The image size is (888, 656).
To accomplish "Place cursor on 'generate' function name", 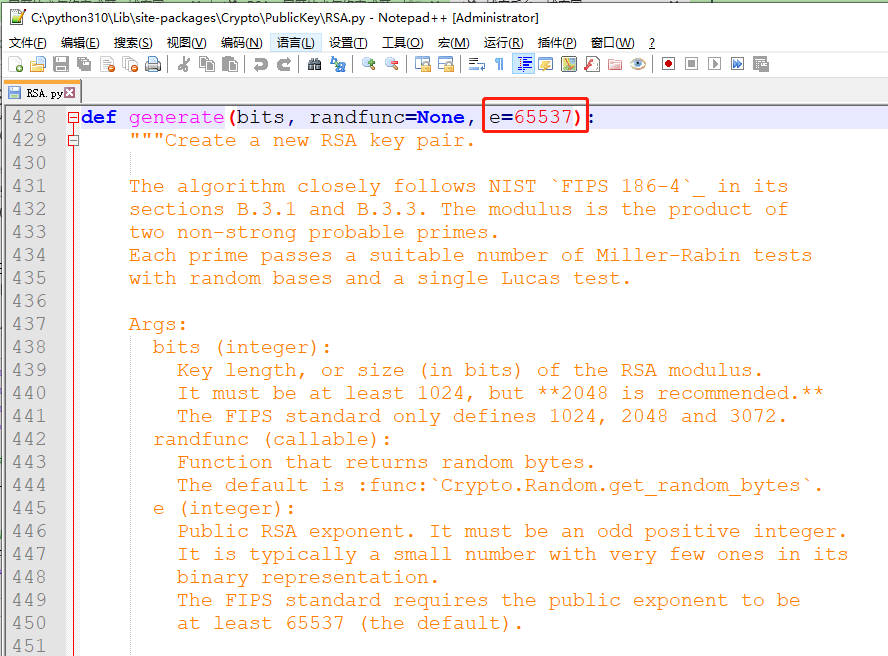I will (x=176, y=117).
